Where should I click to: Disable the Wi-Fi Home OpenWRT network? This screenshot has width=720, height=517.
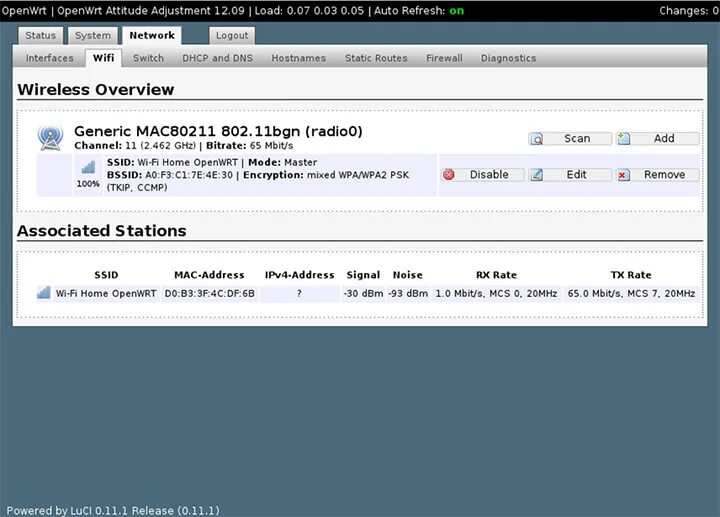(482, 175)
